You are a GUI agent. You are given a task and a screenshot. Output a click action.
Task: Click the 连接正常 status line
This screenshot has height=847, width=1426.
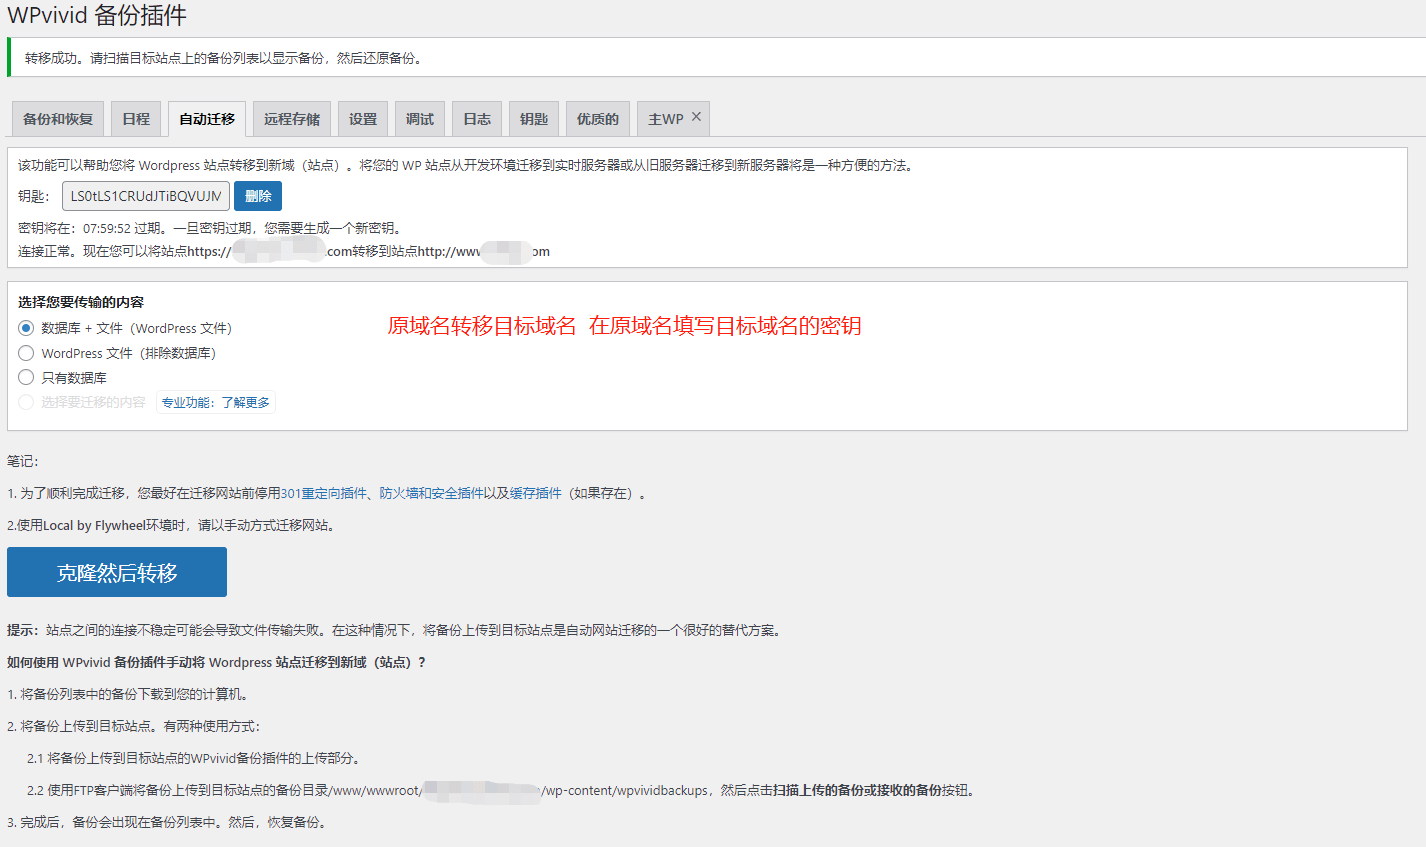click(x=284, y=251)
